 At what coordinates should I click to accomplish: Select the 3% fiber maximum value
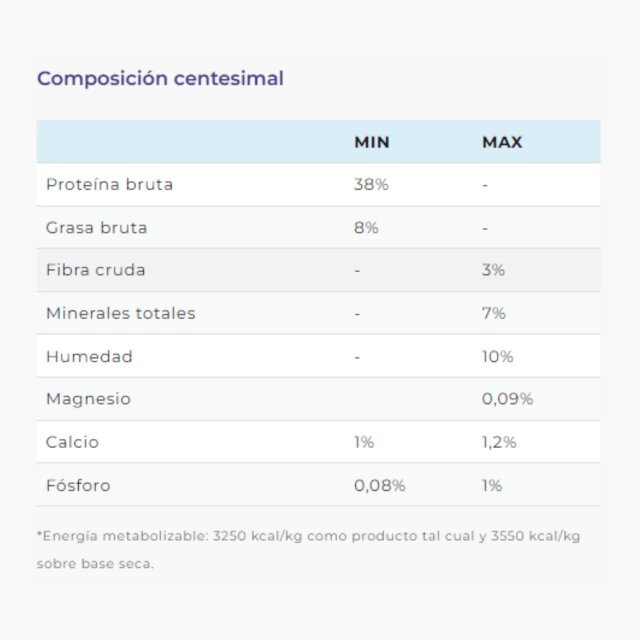(493, 270)
